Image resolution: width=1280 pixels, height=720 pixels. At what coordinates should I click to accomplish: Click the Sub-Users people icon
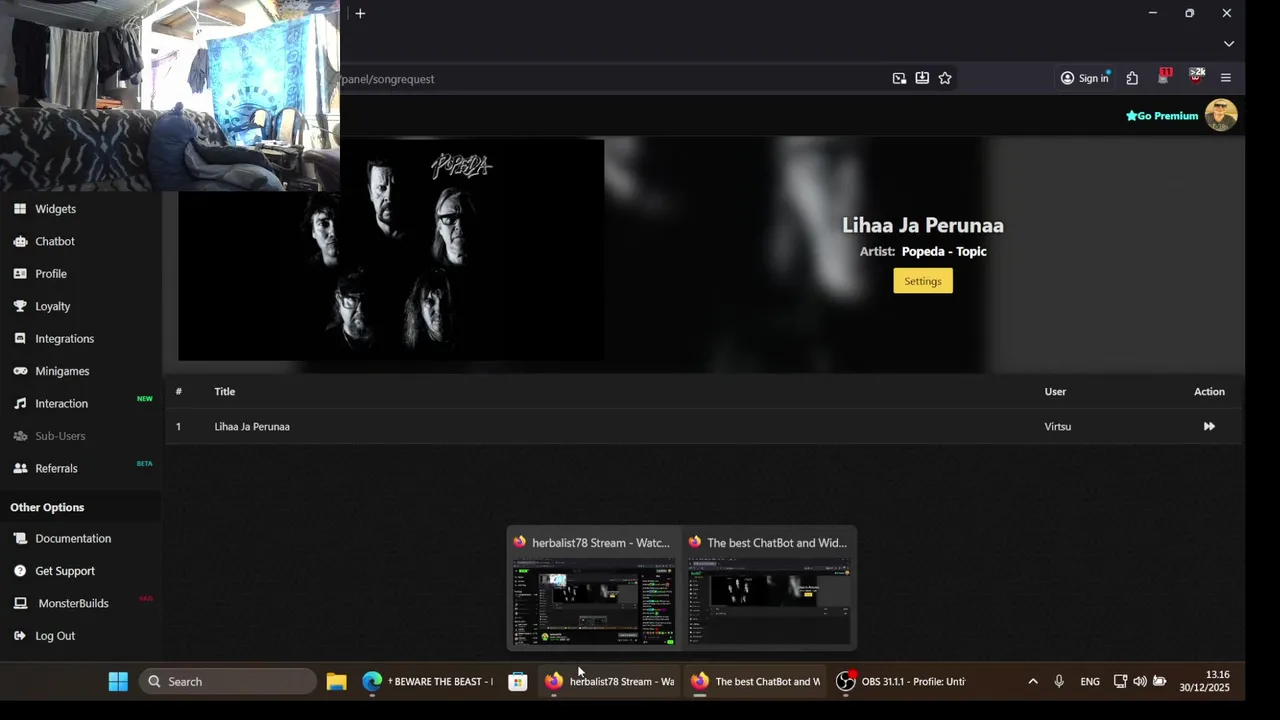(20, 436)
